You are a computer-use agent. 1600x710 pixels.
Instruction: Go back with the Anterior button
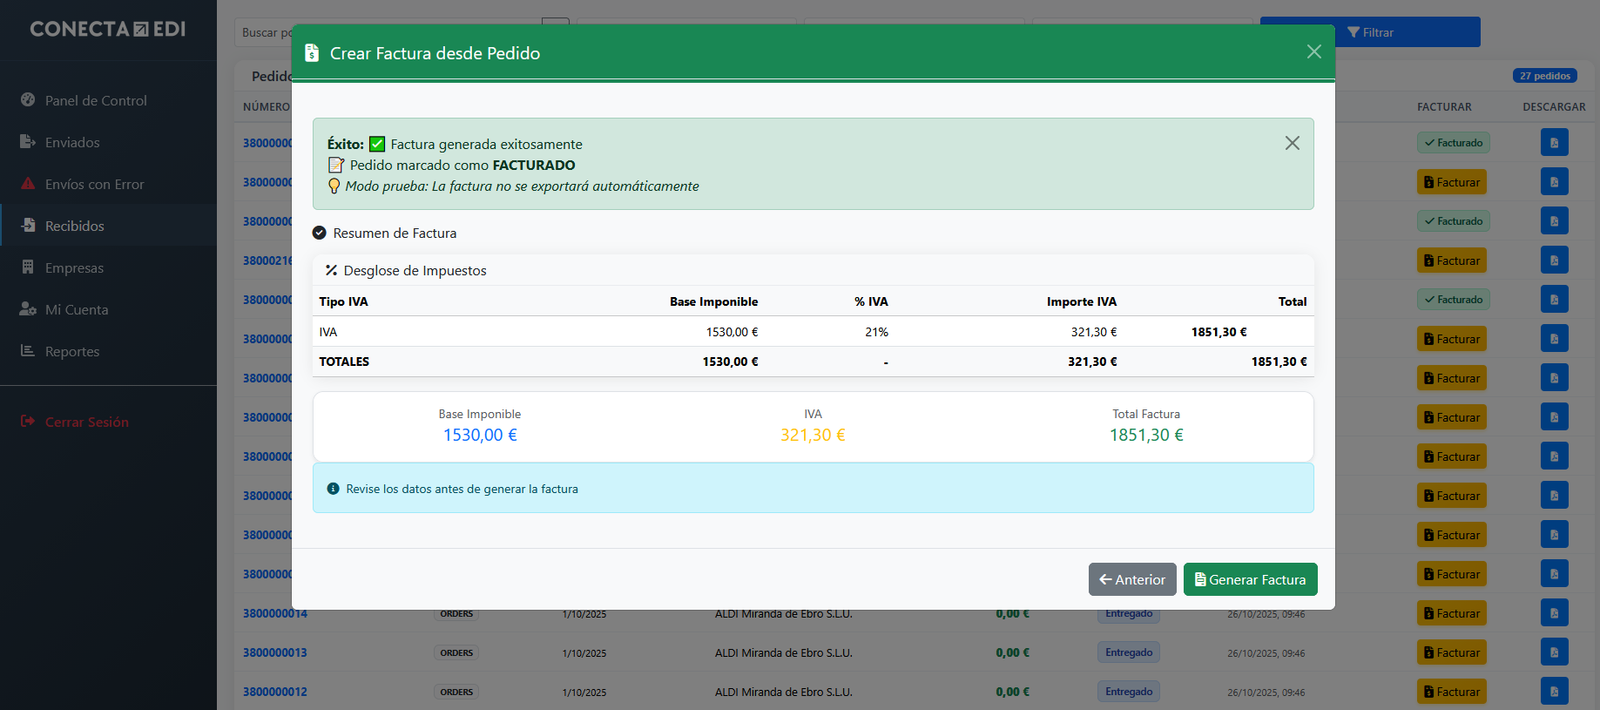click(x=1132, y=579)
